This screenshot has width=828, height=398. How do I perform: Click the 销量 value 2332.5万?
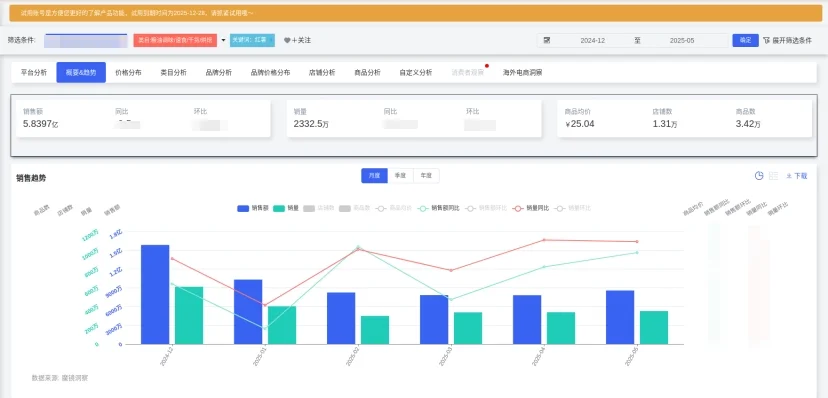click(311, 124)
